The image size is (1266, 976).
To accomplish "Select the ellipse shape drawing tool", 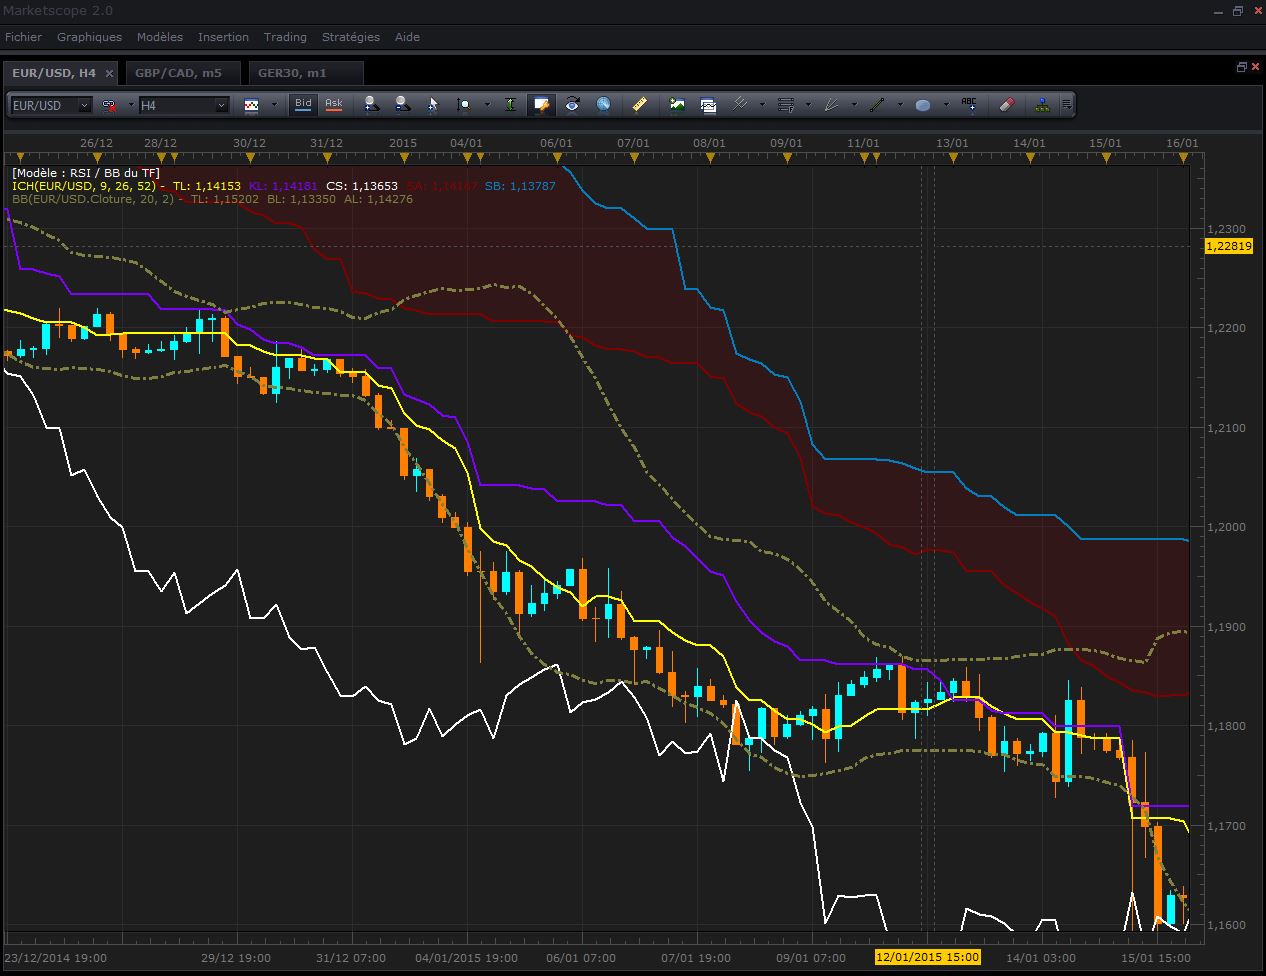I will point(923,104).
